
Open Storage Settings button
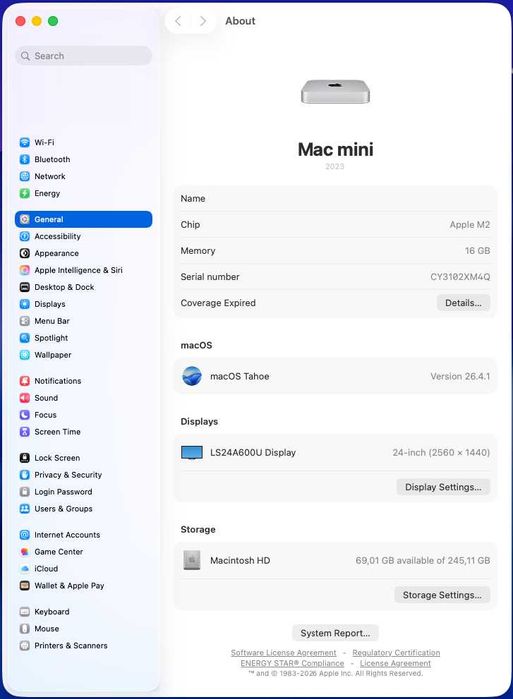coord(442,595)
